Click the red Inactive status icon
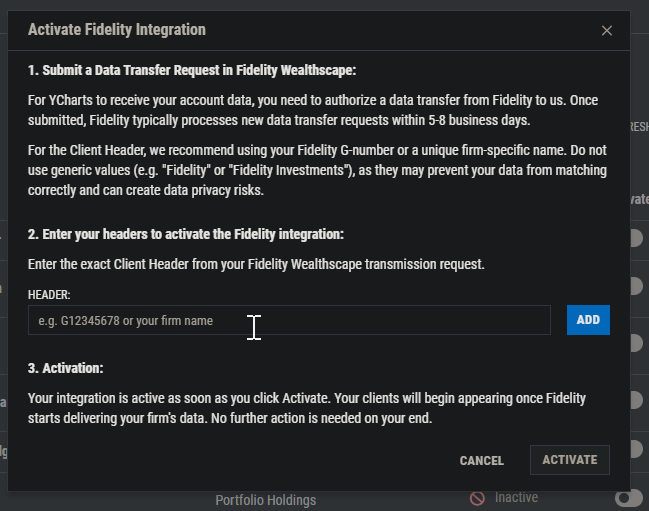This screenshot has width=649, height=511. tap(477, 498)
